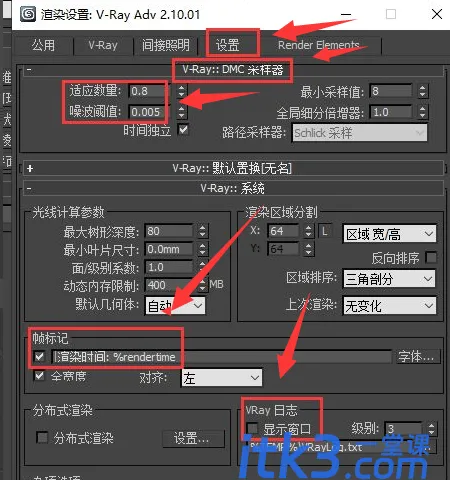
Task: Open the 区域排序 三角剖分 dropdown
Action: (x=389, y=279)
